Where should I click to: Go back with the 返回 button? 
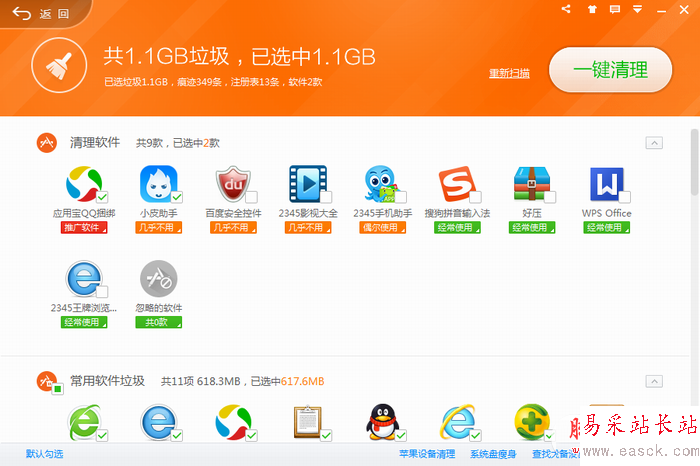pos(41,14)
